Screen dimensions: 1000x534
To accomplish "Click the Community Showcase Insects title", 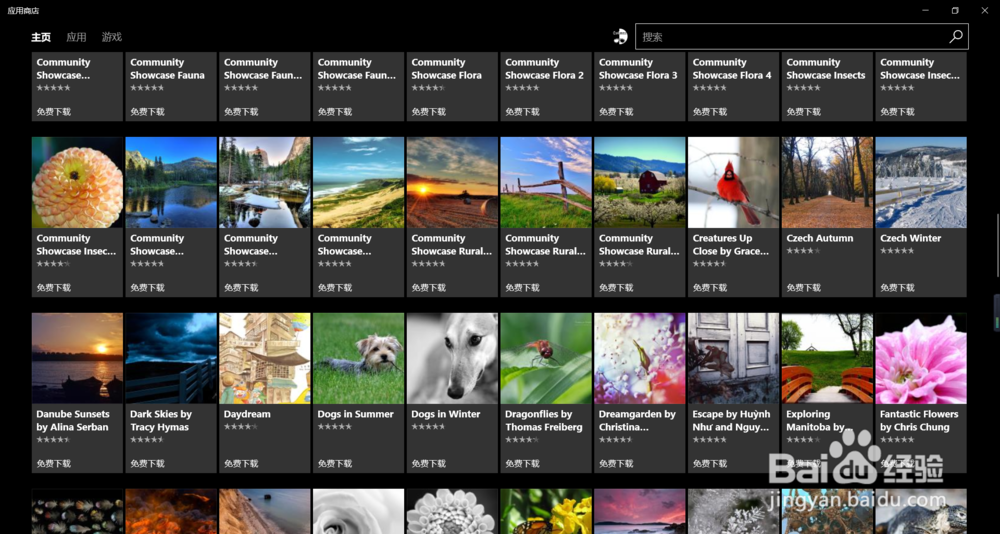I will (825, 68).
